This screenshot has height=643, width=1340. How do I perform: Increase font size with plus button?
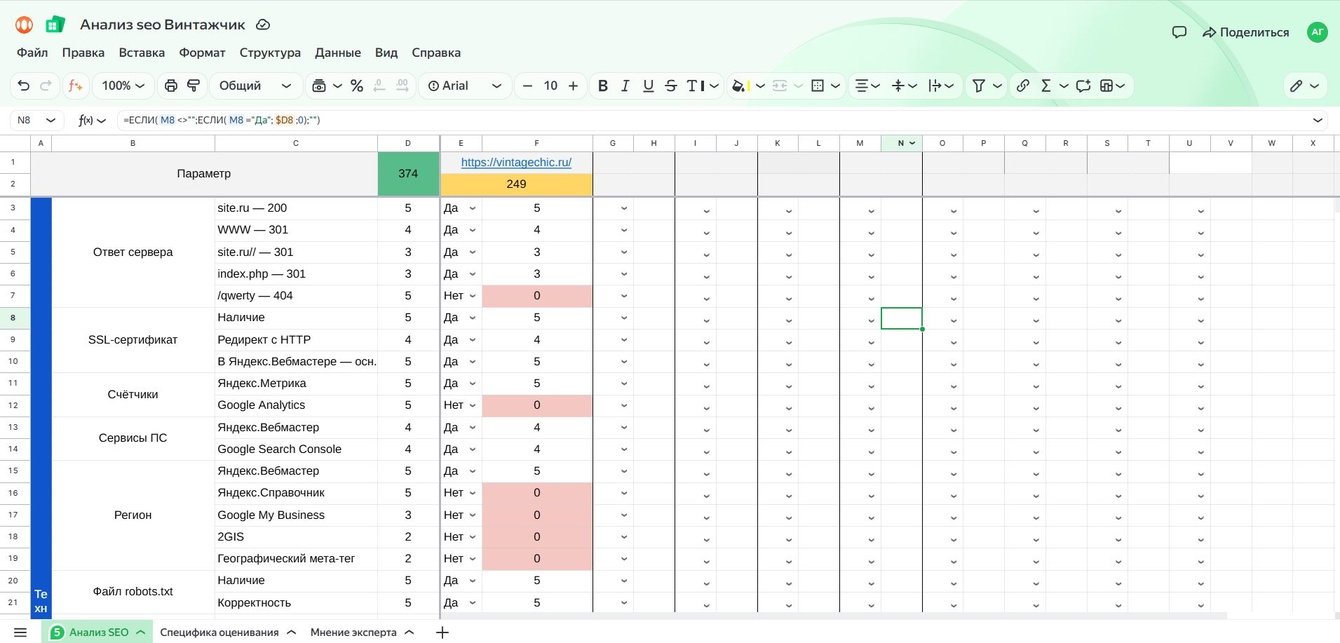[573, 86]
